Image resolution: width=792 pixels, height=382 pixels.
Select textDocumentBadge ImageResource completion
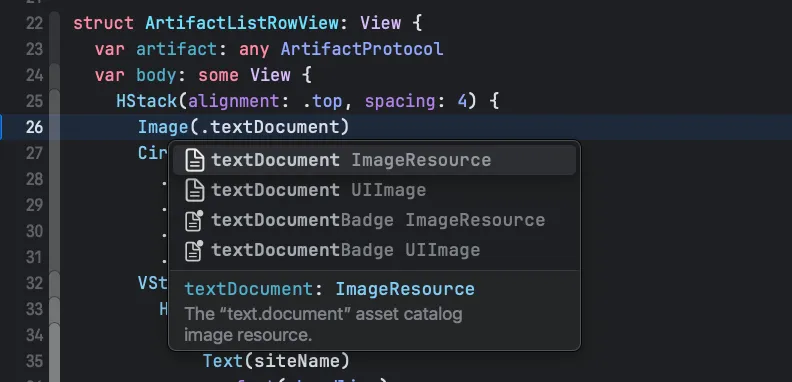coord(374,220)
